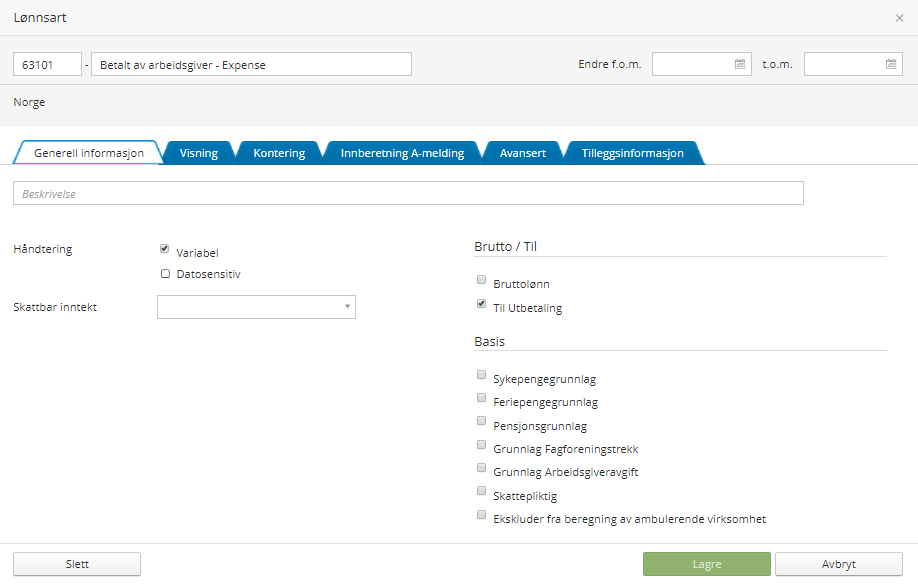Open the Skattbar inntekt dropdown
Screen dimensions: 918x588
pos(256,307)
